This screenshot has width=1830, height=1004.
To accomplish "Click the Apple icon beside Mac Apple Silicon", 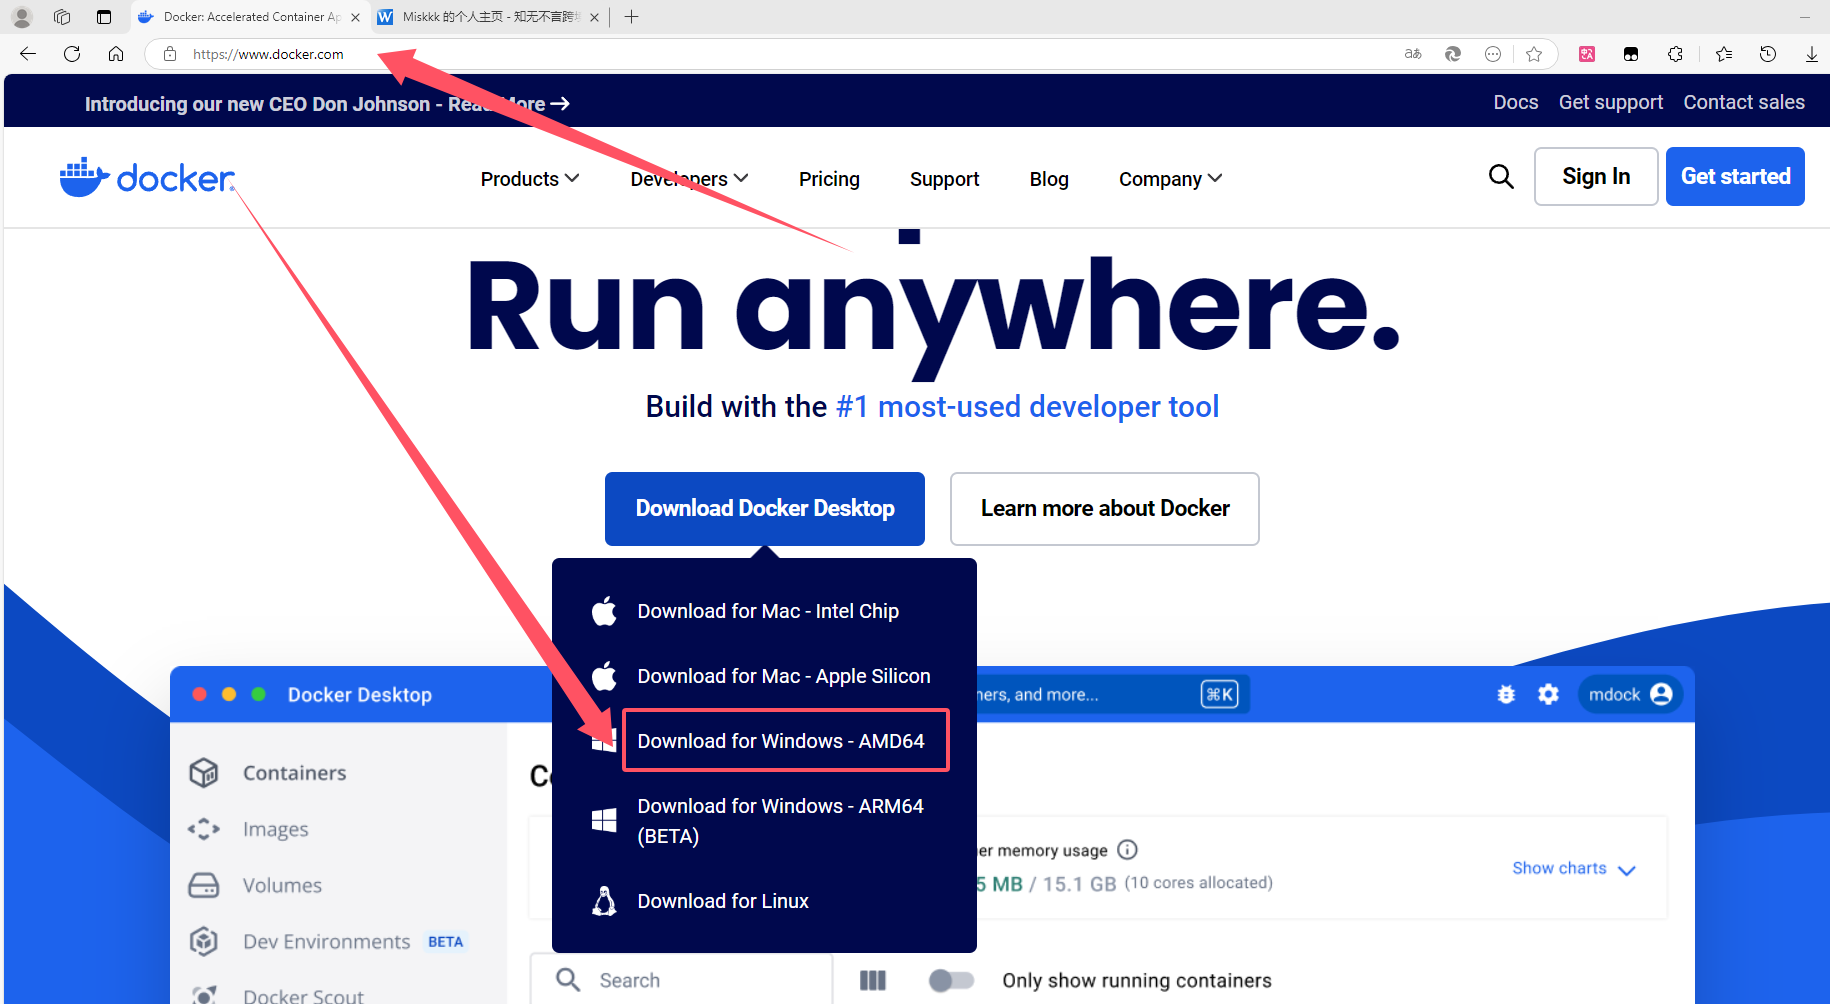I will click(604, 676).
